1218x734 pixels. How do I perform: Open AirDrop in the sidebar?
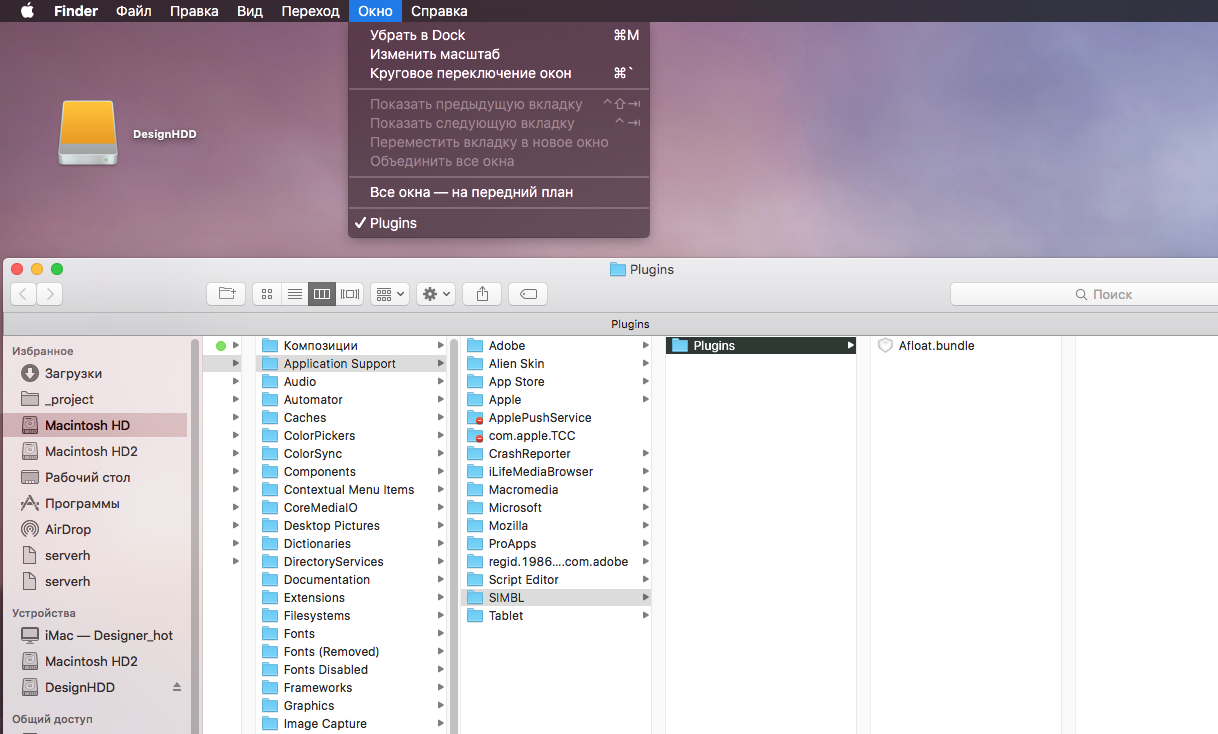coord(69,529)
